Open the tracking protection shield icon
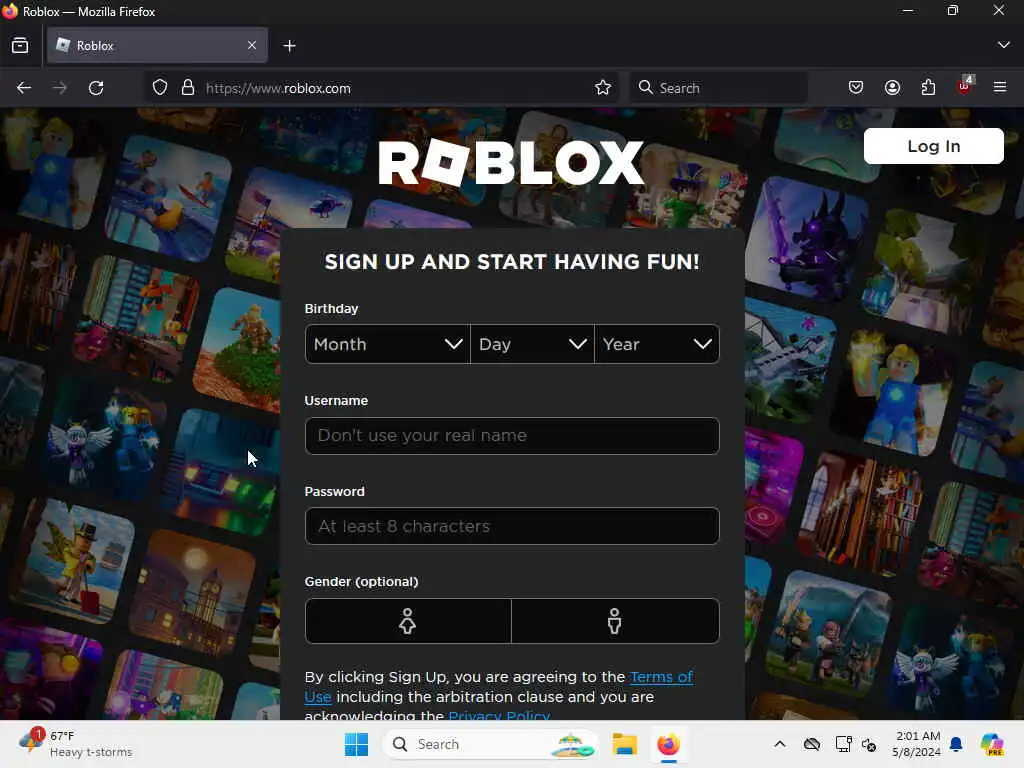This screenshot has height=768, width=1024. (160, 88)
